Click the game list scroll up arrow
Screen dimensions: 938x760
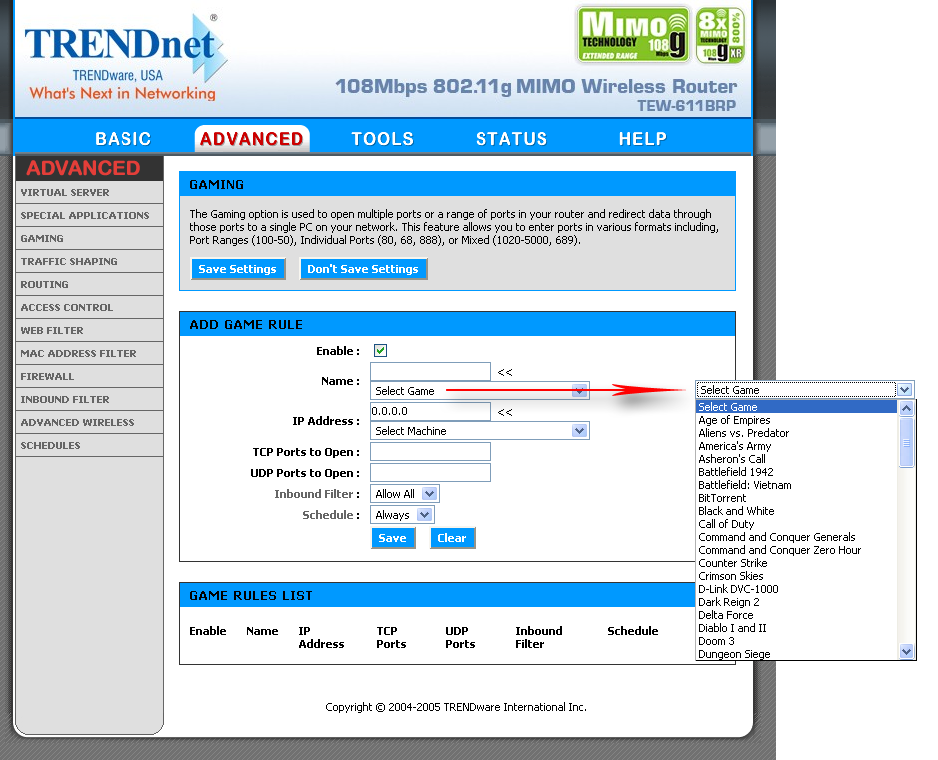coord(906,409)
